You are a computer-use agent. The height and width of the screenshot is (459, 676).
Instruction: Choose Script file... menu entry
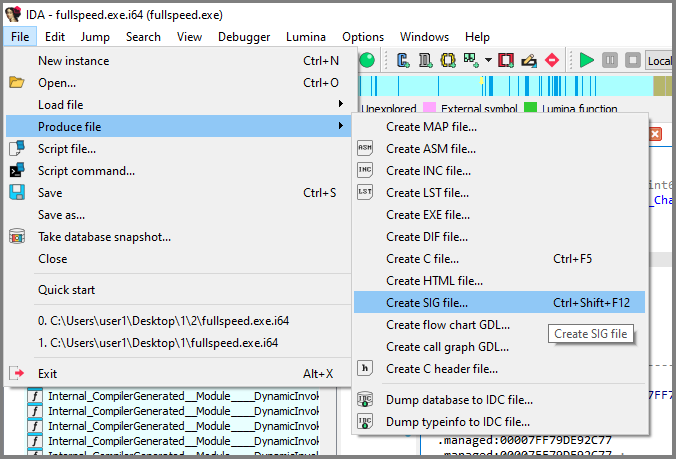click(x=178, y=149)
